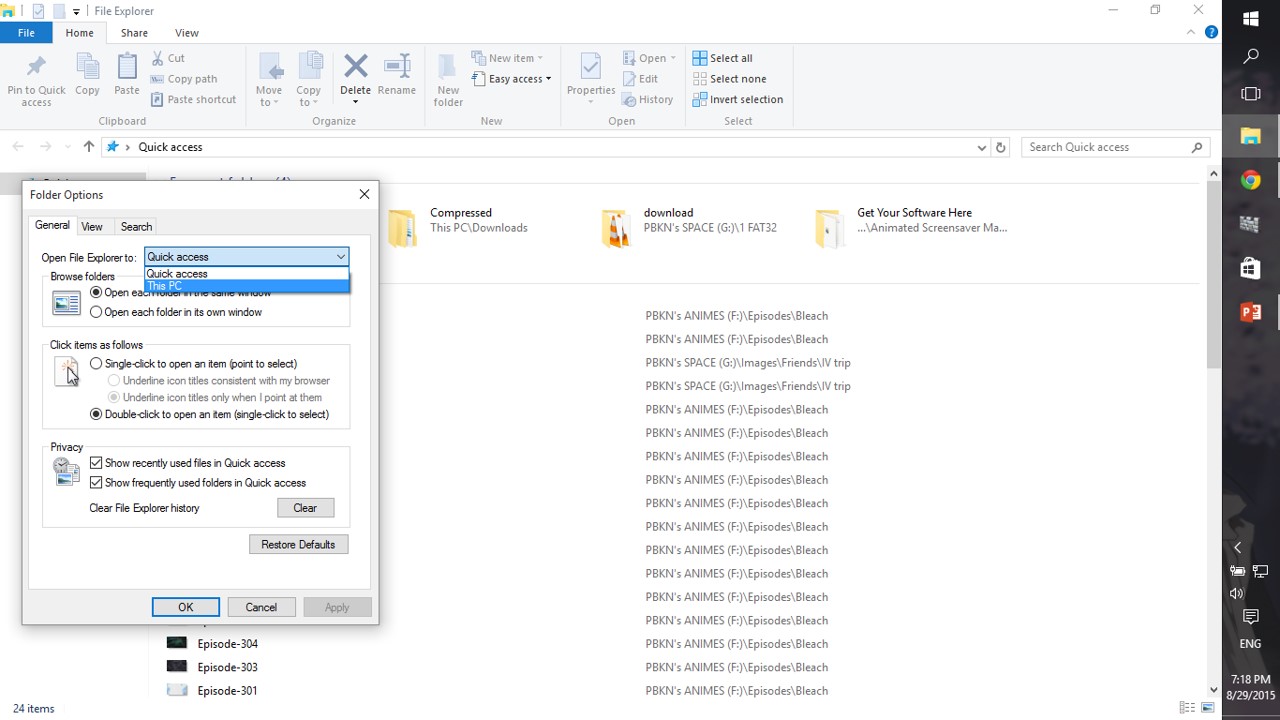Switch to the View tab in Folder Options
This screenshot has width=1280, height=720.
click(92, 227)
